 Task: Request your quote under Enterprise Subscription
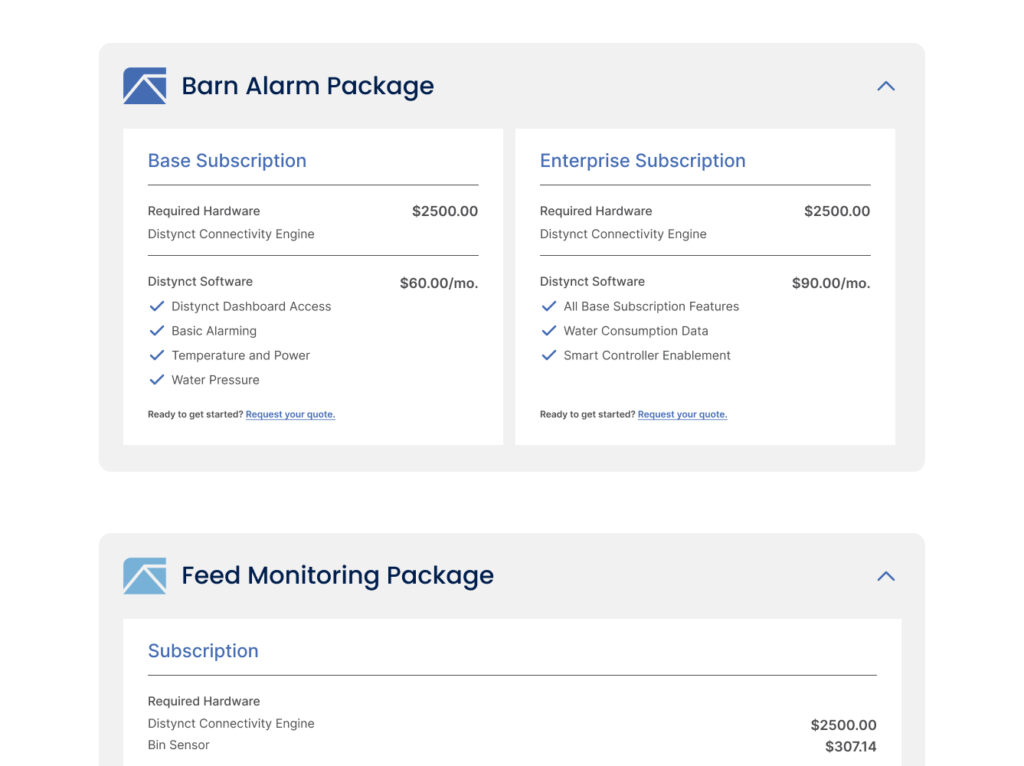tap(682, 415)
